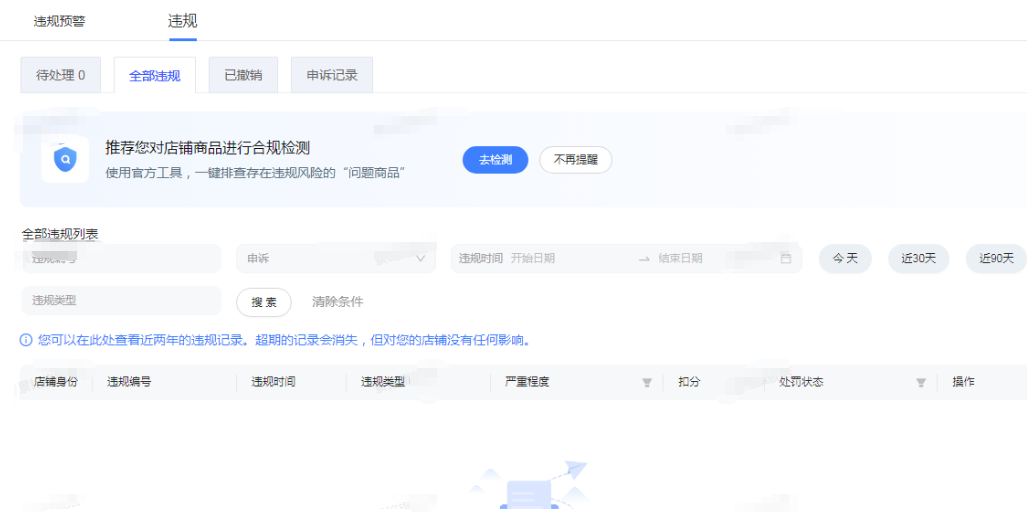Open the 待处理 0 tab

(x=61, y=75)
